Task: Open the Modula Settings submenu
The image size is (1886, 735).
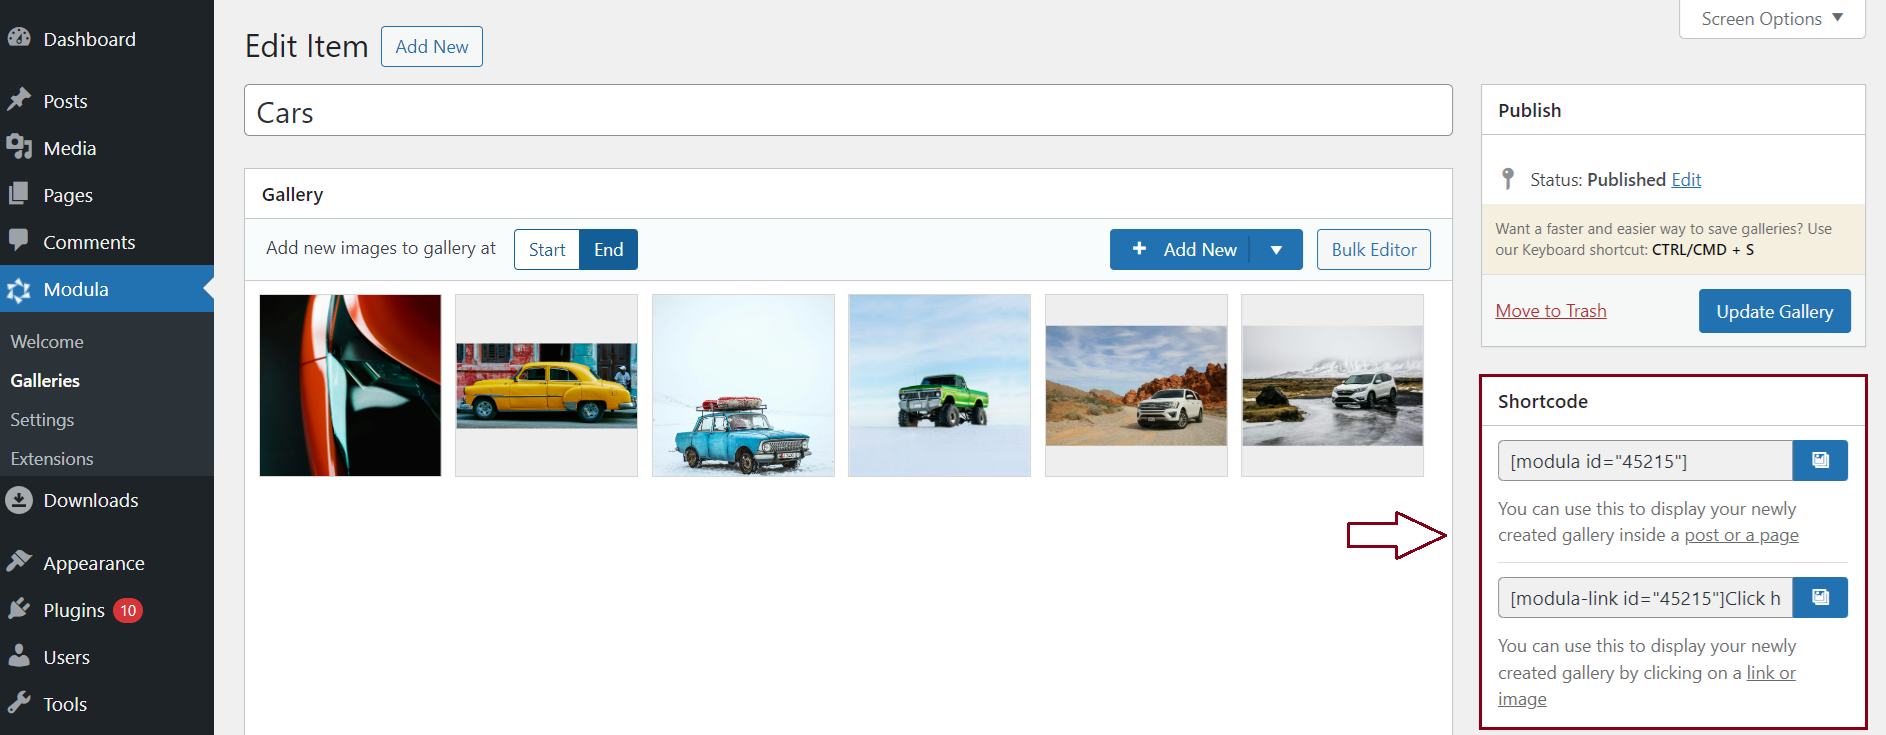Action: [x=42, y=420]
